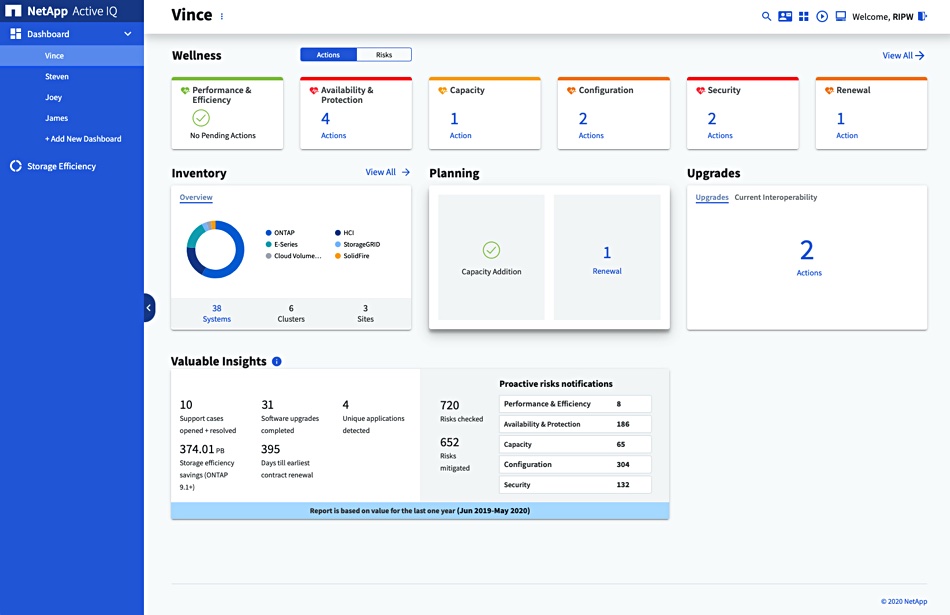Click the green checkmark for No Pending Actions
The height and width of the screenshot is (615, 950).
point(201,118)
